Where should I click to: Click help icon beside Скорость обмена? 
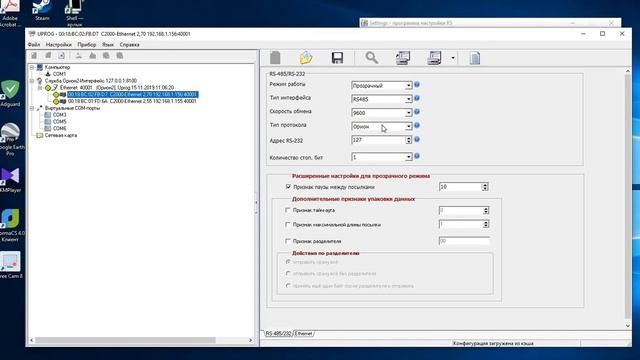click(417, 112)
